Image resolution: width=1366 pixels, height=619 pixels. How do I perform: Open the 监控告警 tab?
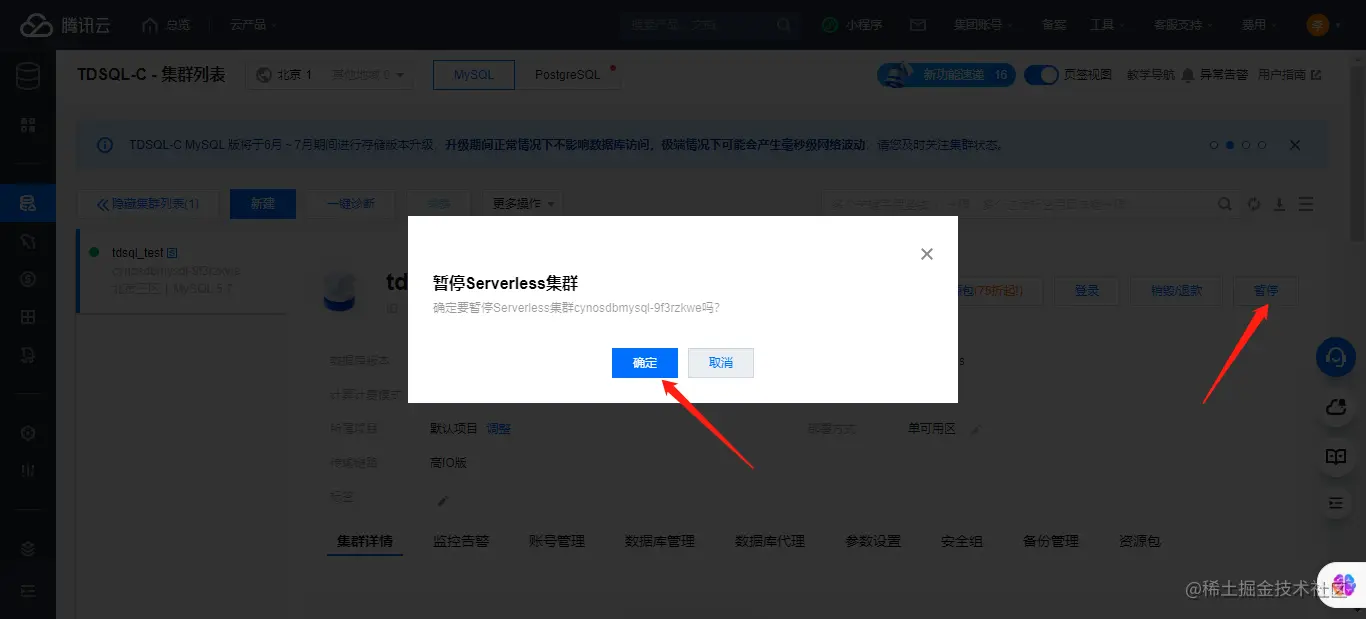[461, 541]
